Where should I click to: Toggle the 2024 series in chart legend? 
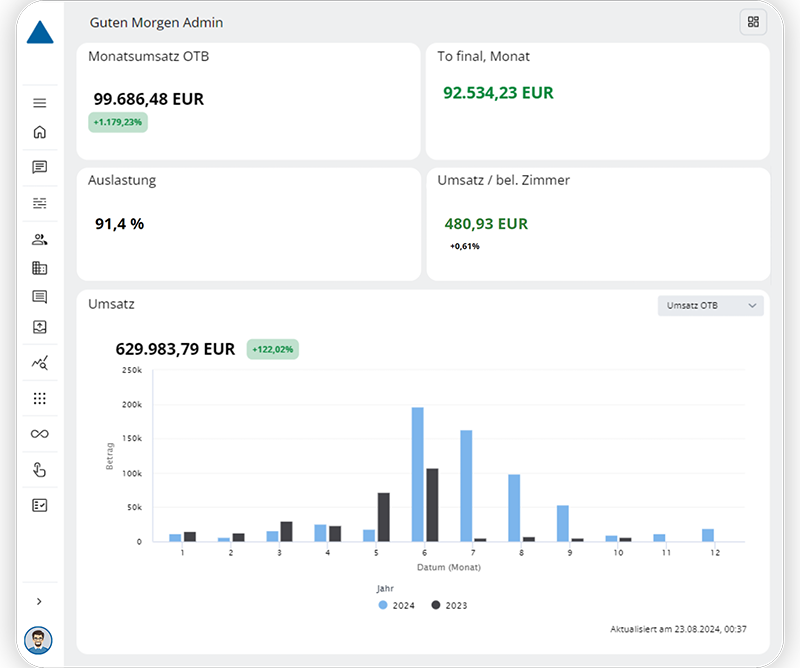pyautogui.click(x=399, y=605)
